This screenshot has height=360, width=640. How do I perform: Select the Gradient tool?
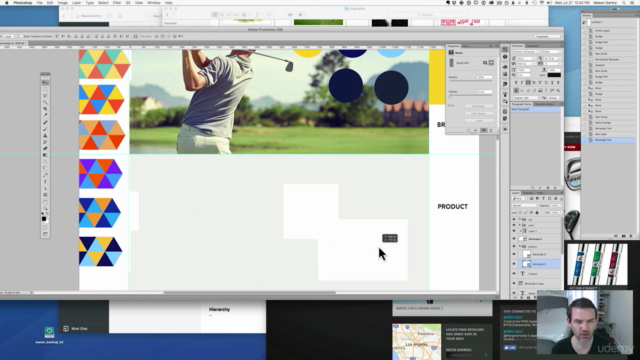point(45,155)
